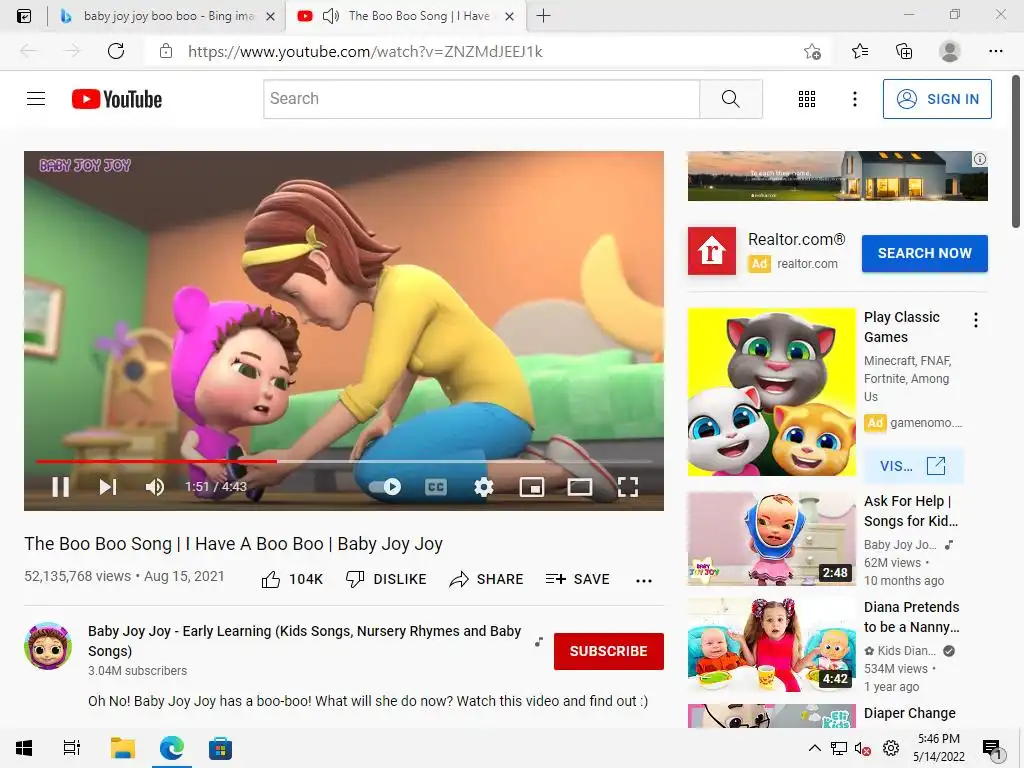Open options menu for Play Classic Games ad
This screenshot has width=1024, height=768.
click(976, 320)
